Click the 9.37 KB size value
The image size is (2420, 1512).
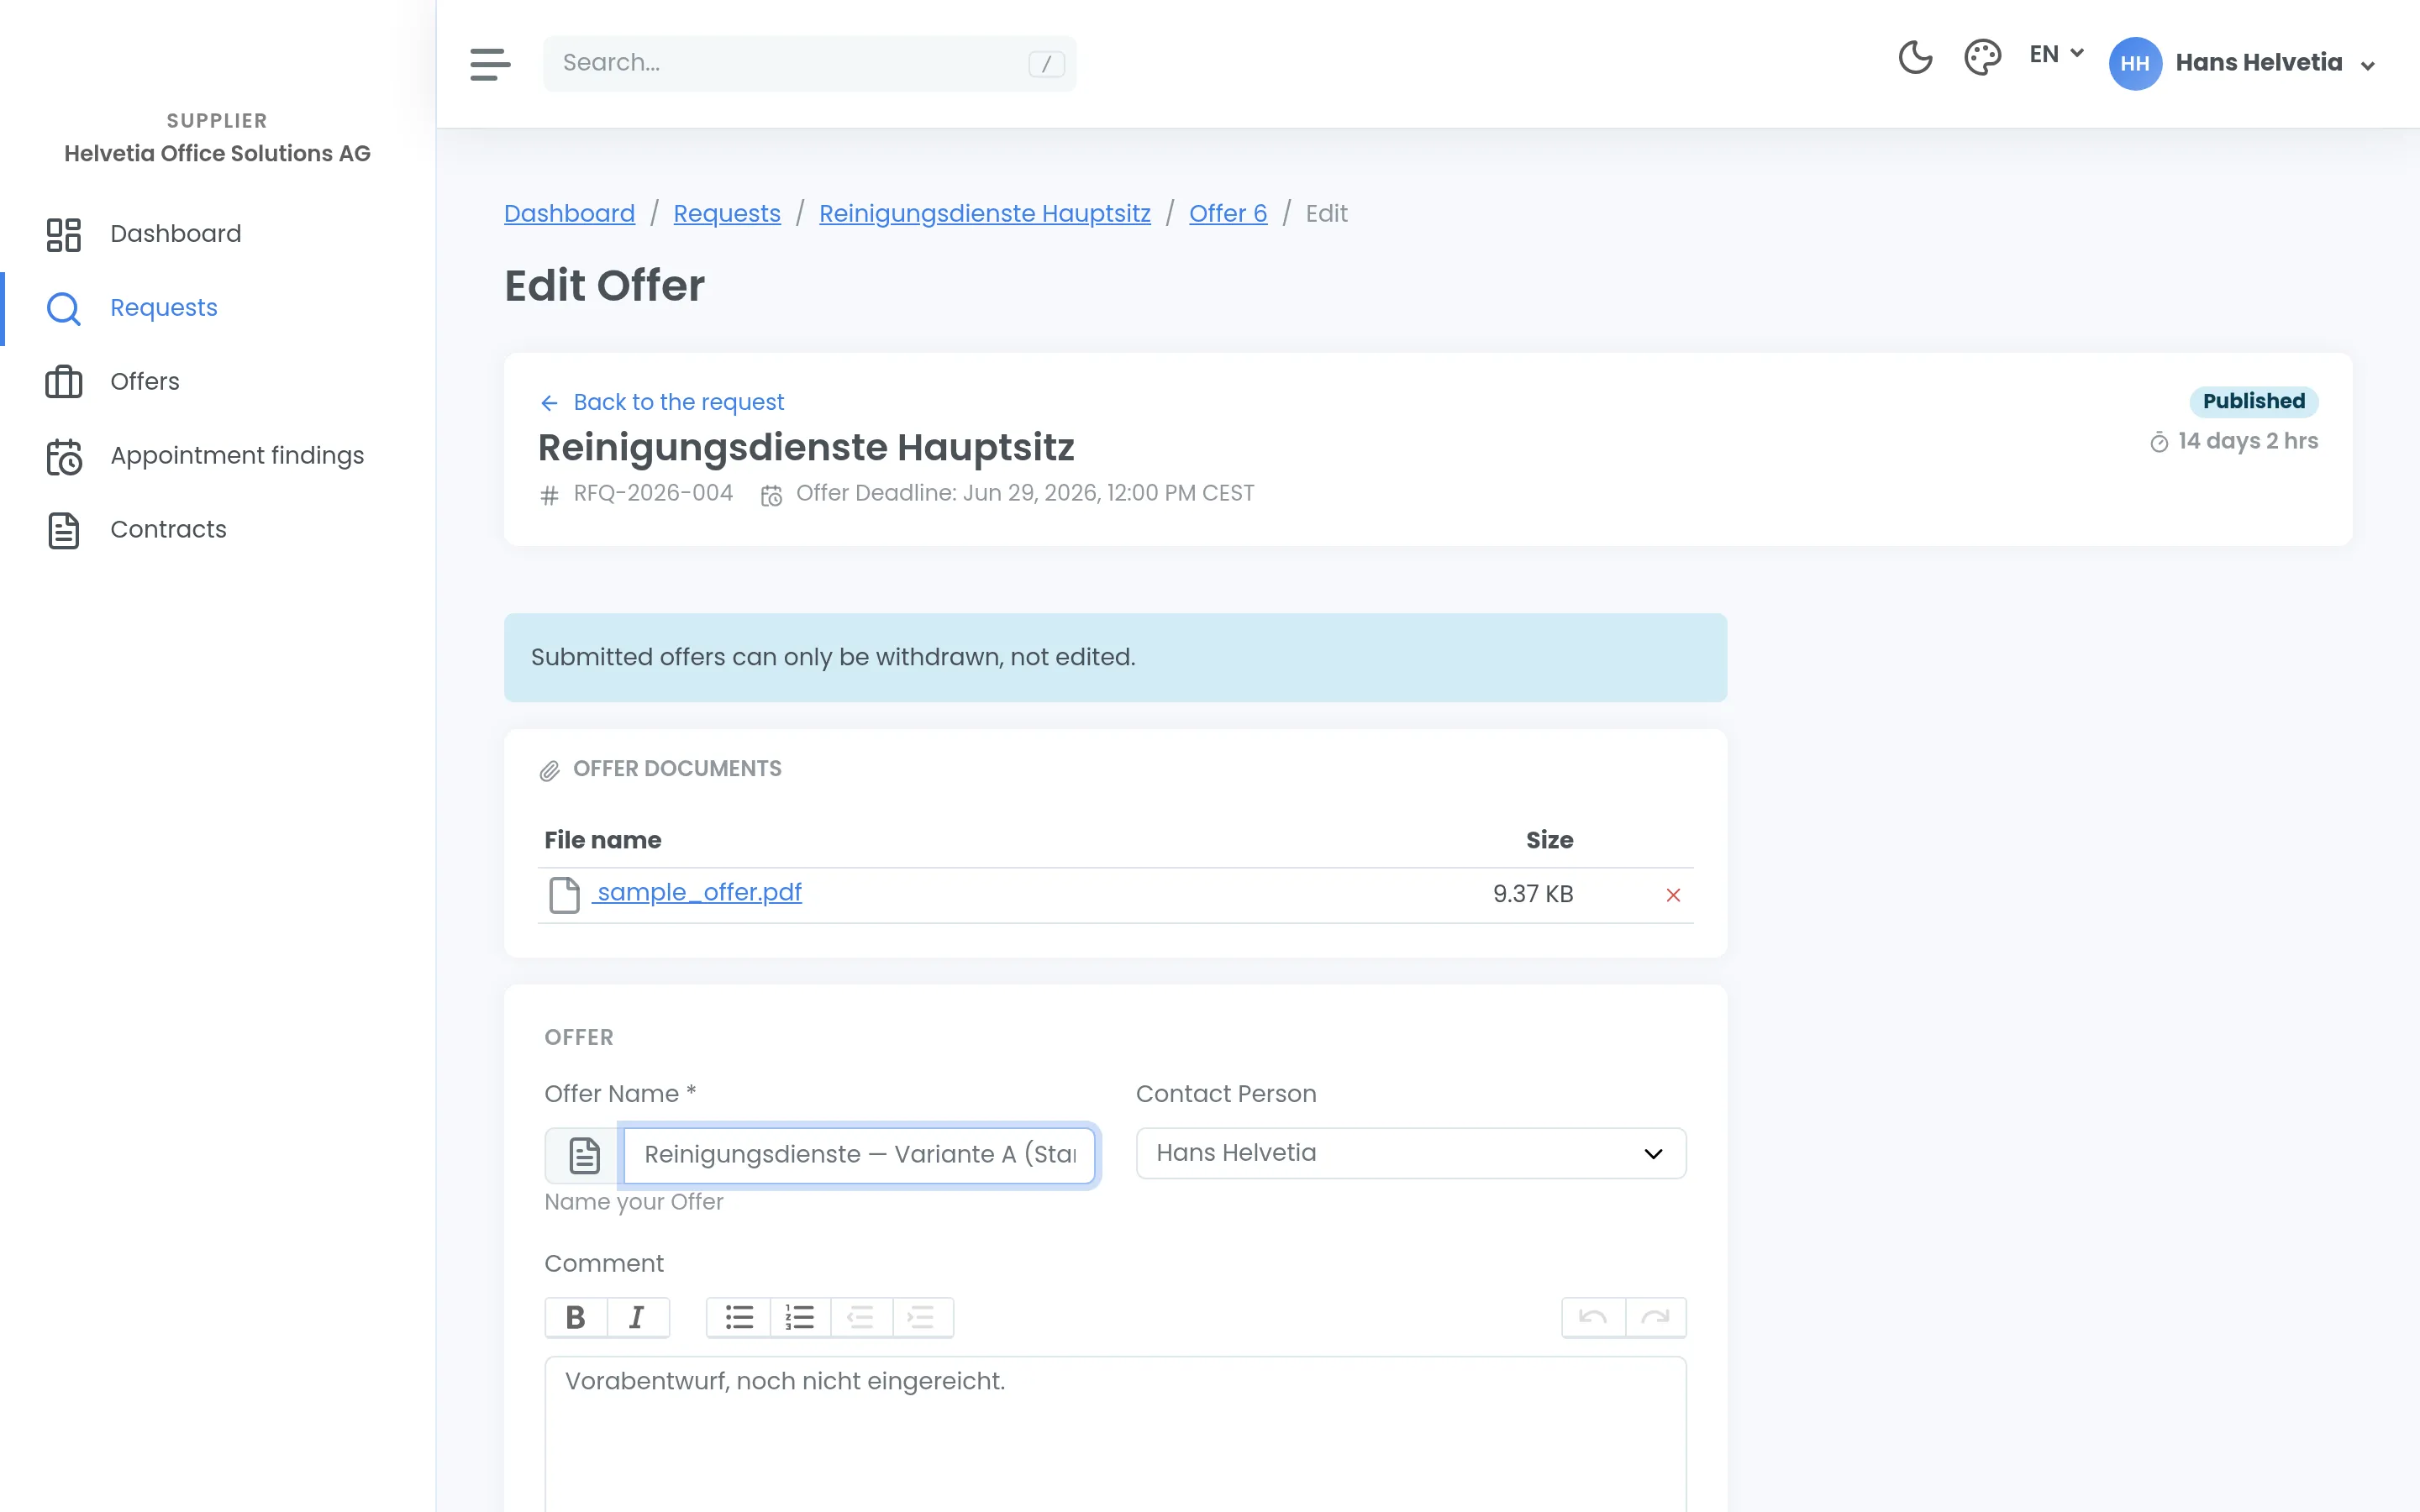[x=1532, y=894]
